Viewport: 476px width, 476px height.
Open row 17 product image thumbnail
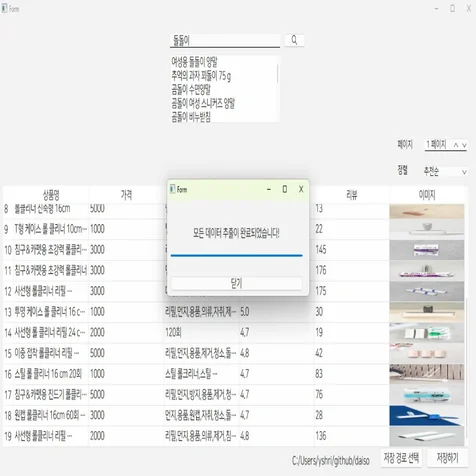pyautogui.click(x=427, y=394)
